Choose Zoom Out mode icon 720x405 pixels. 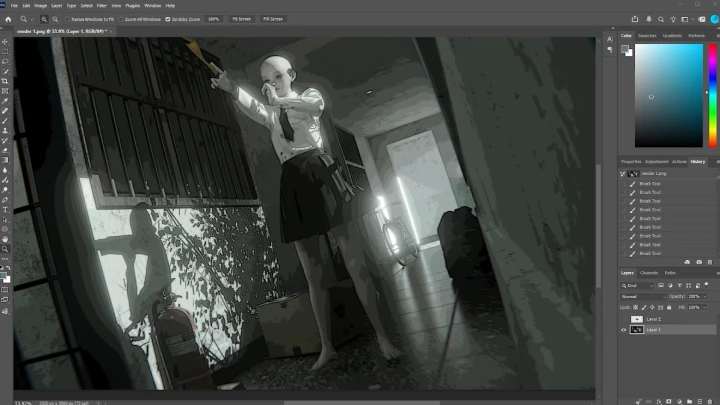pyautogui.click(x=55, y=19)
